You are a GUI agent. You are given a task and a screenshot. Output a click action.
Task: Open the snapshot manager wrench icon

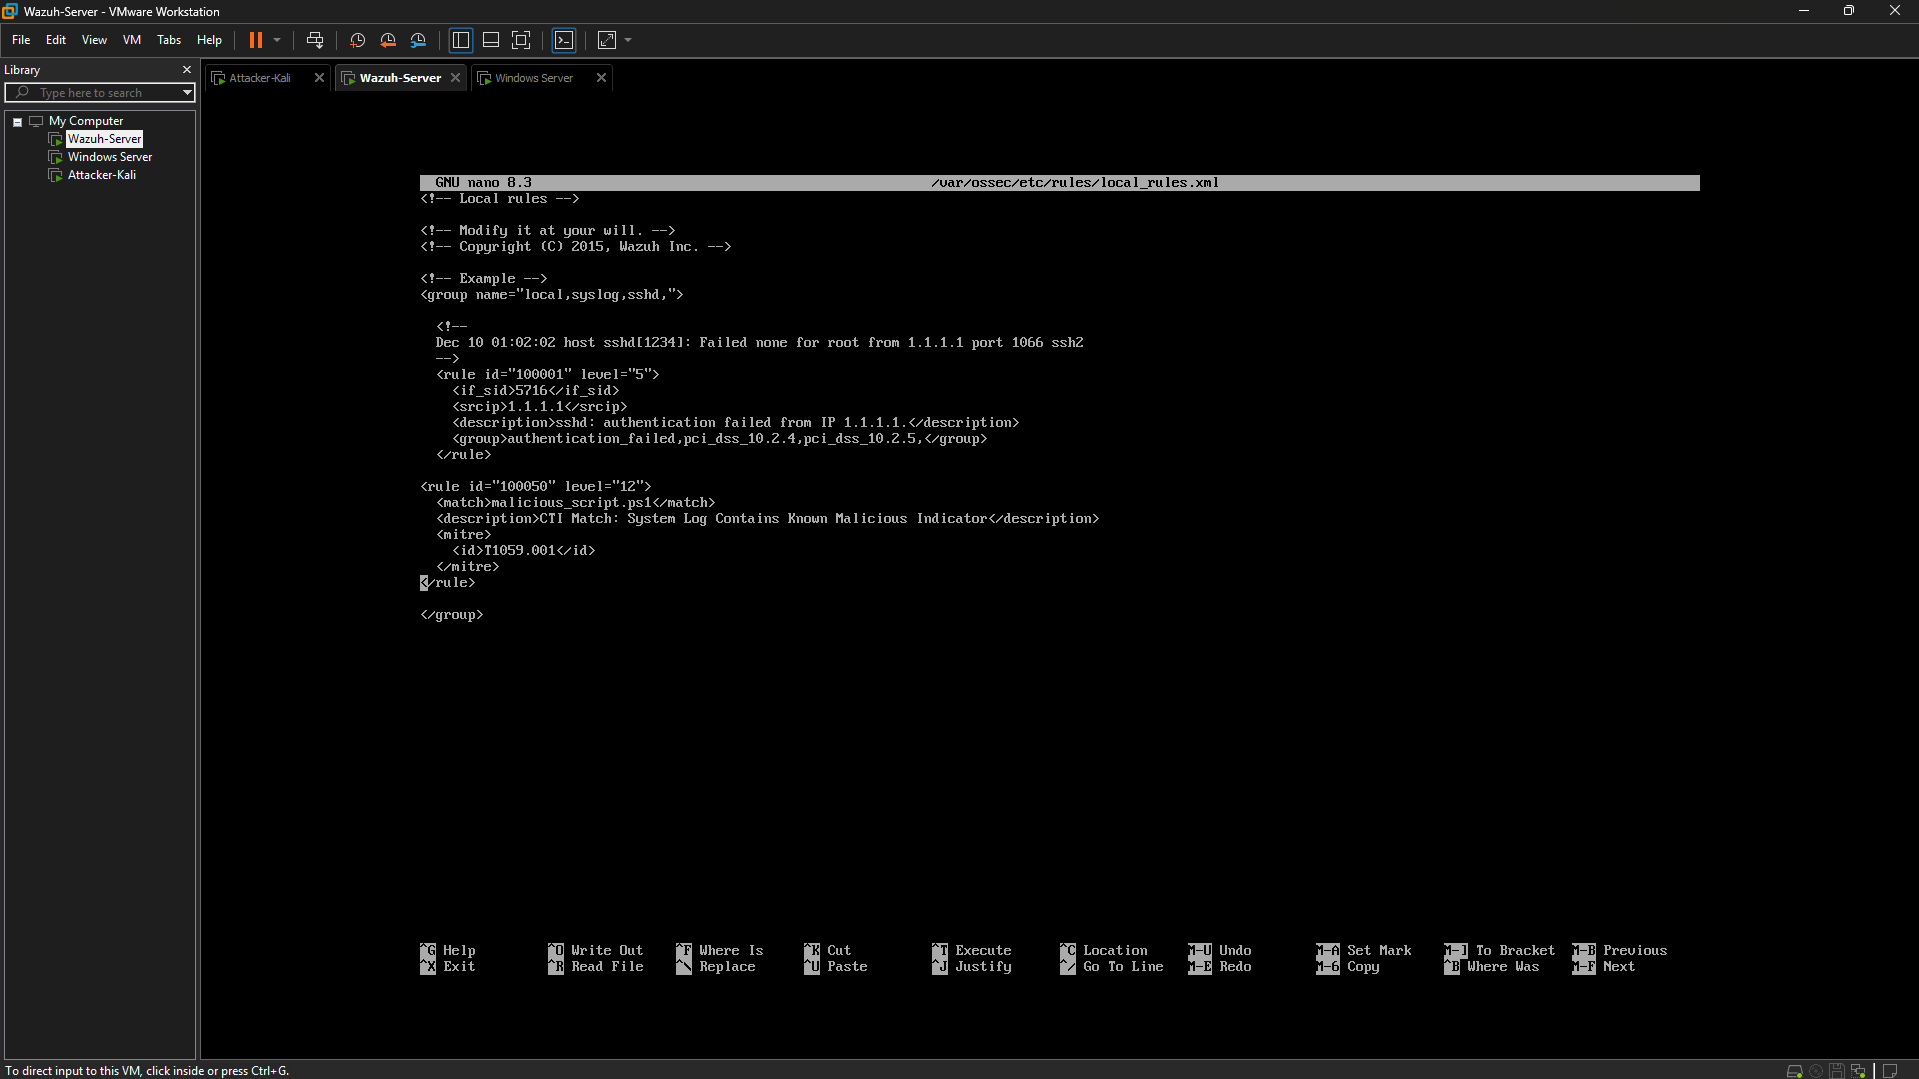[x=418, y=40]
